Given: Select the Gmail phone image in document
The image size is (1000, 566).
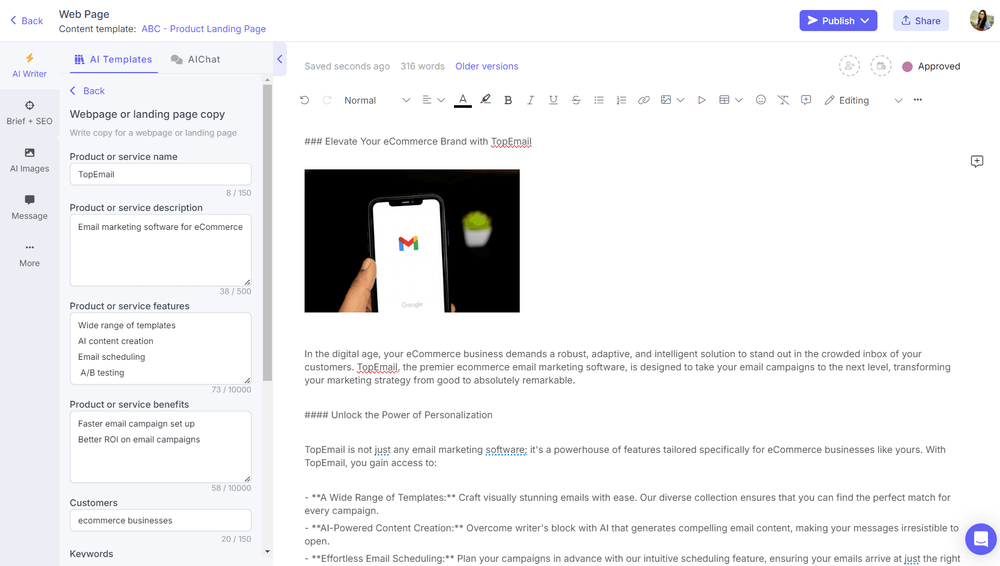Looking at the screenshot, I should point(412,241).
